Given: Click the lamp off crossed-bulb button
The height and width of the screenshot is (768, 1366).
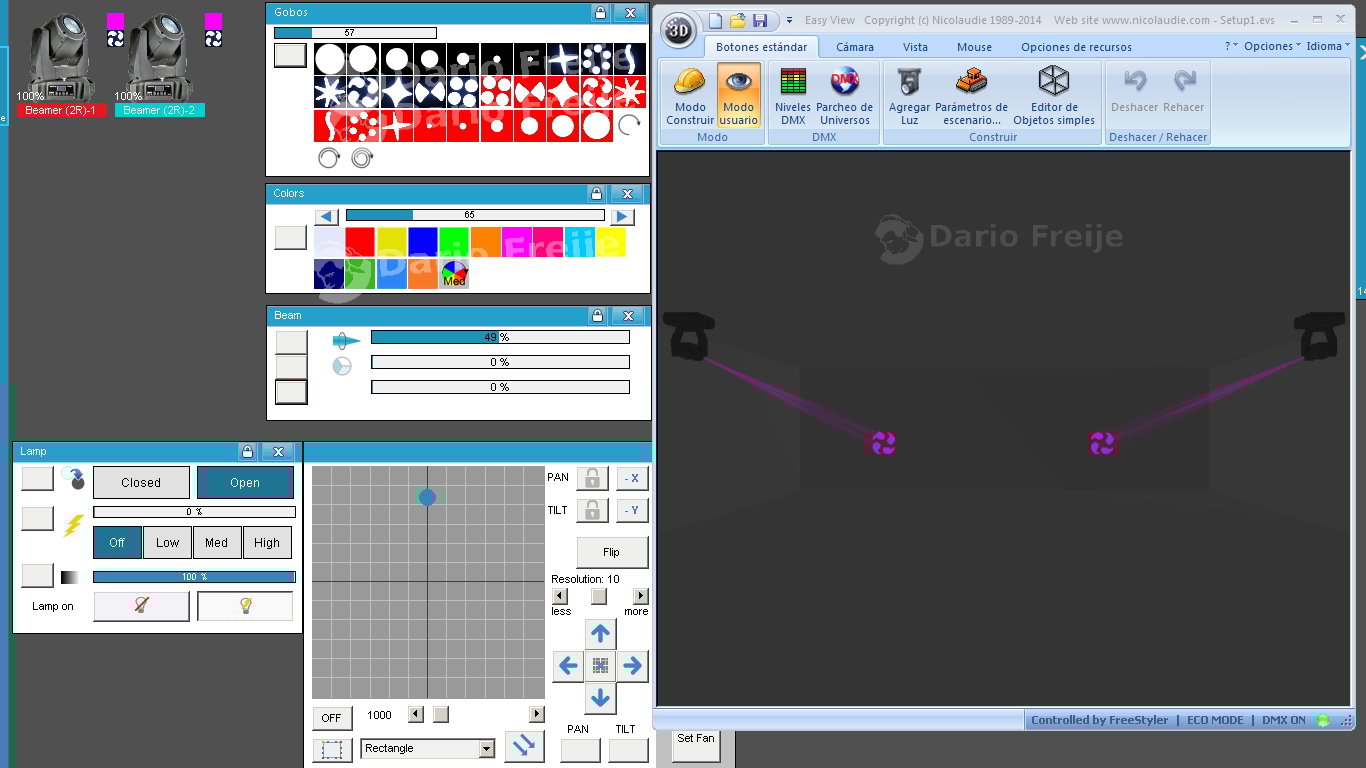Looking at the screenshot, I should [x=141, y=606].
